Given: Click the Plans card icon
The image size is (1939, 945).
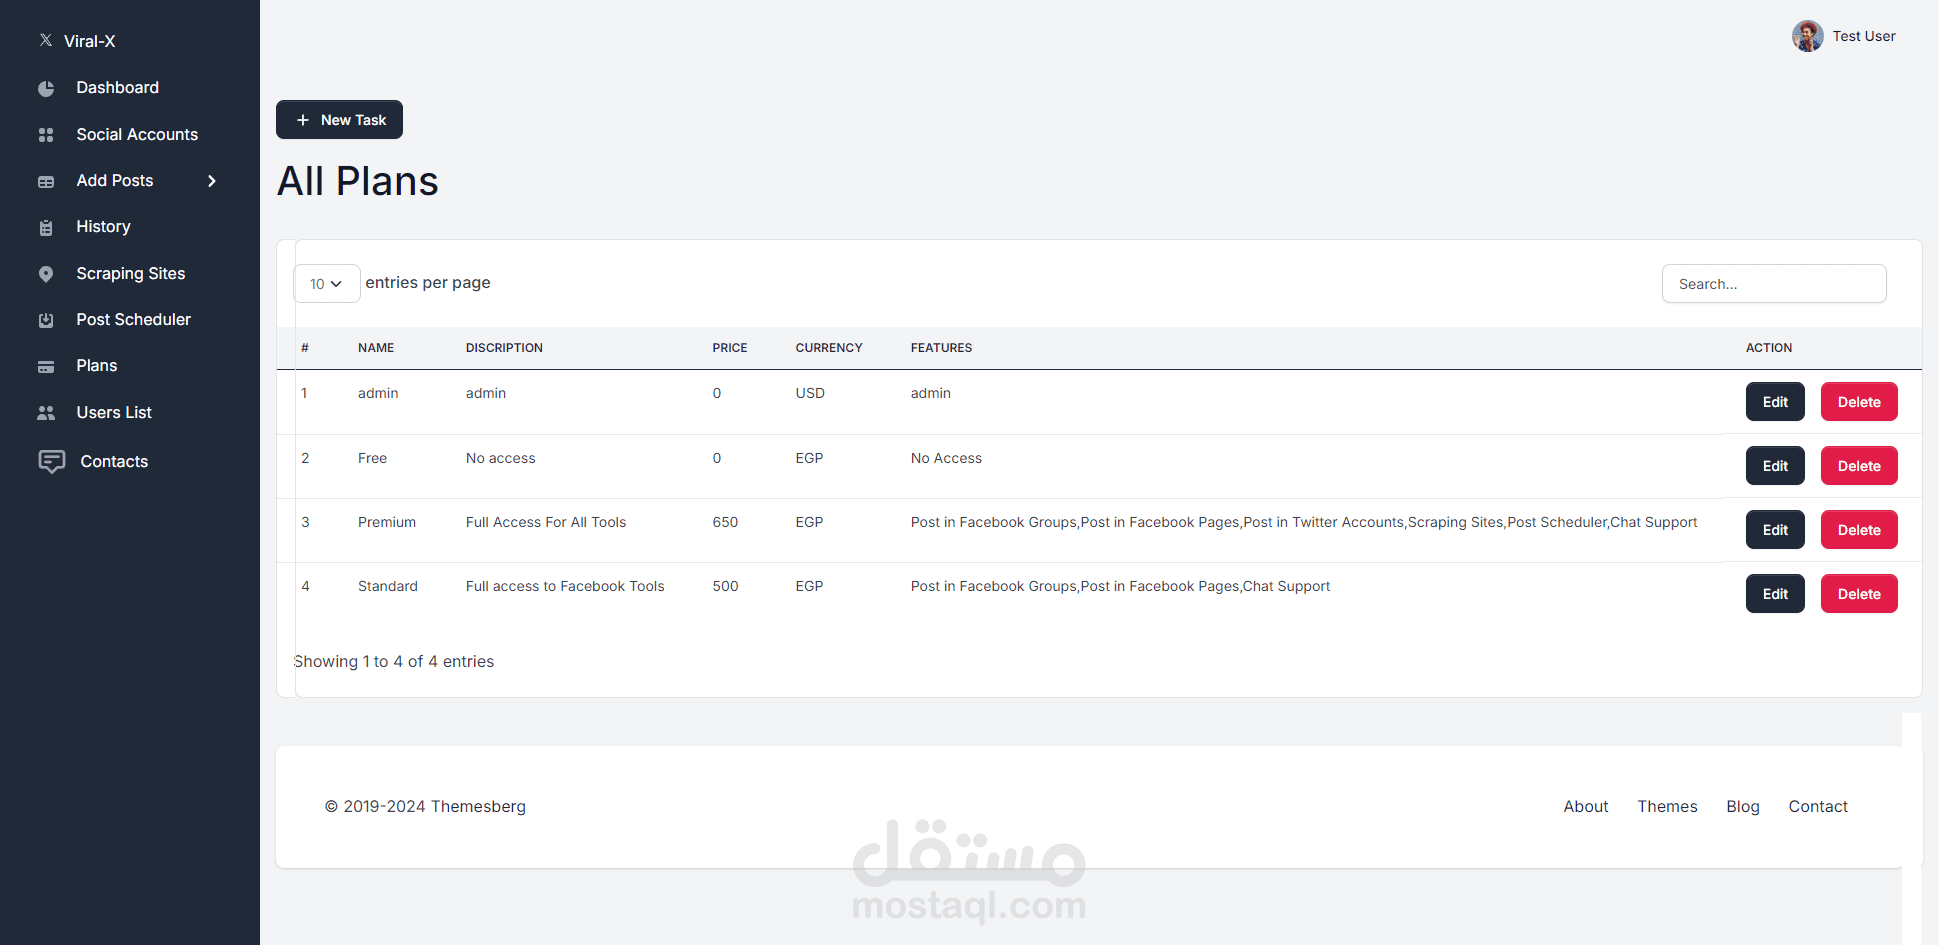Looking at the screenshot, I should click(x=46, y=367).
